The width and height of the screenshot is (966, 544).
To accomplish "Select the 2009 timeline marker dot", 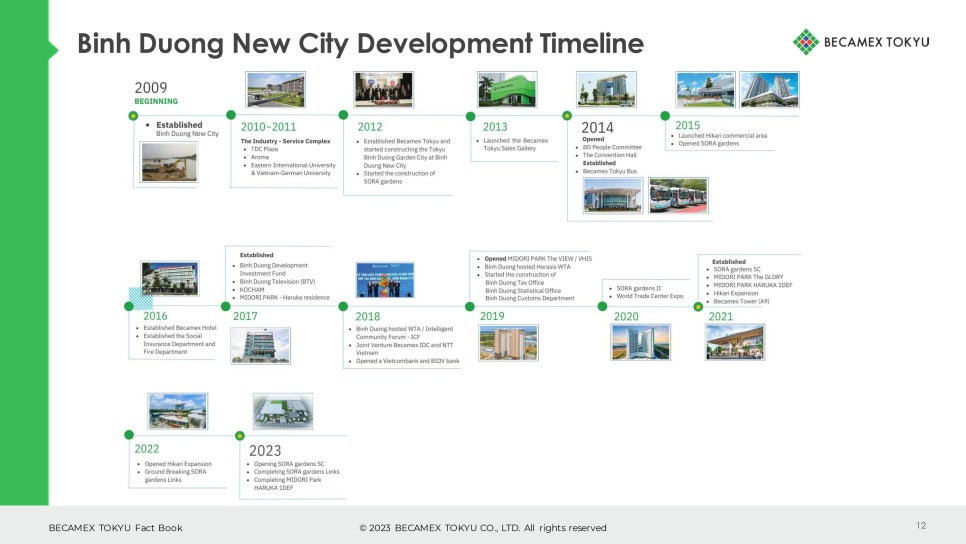I will [x=133, y=116].
